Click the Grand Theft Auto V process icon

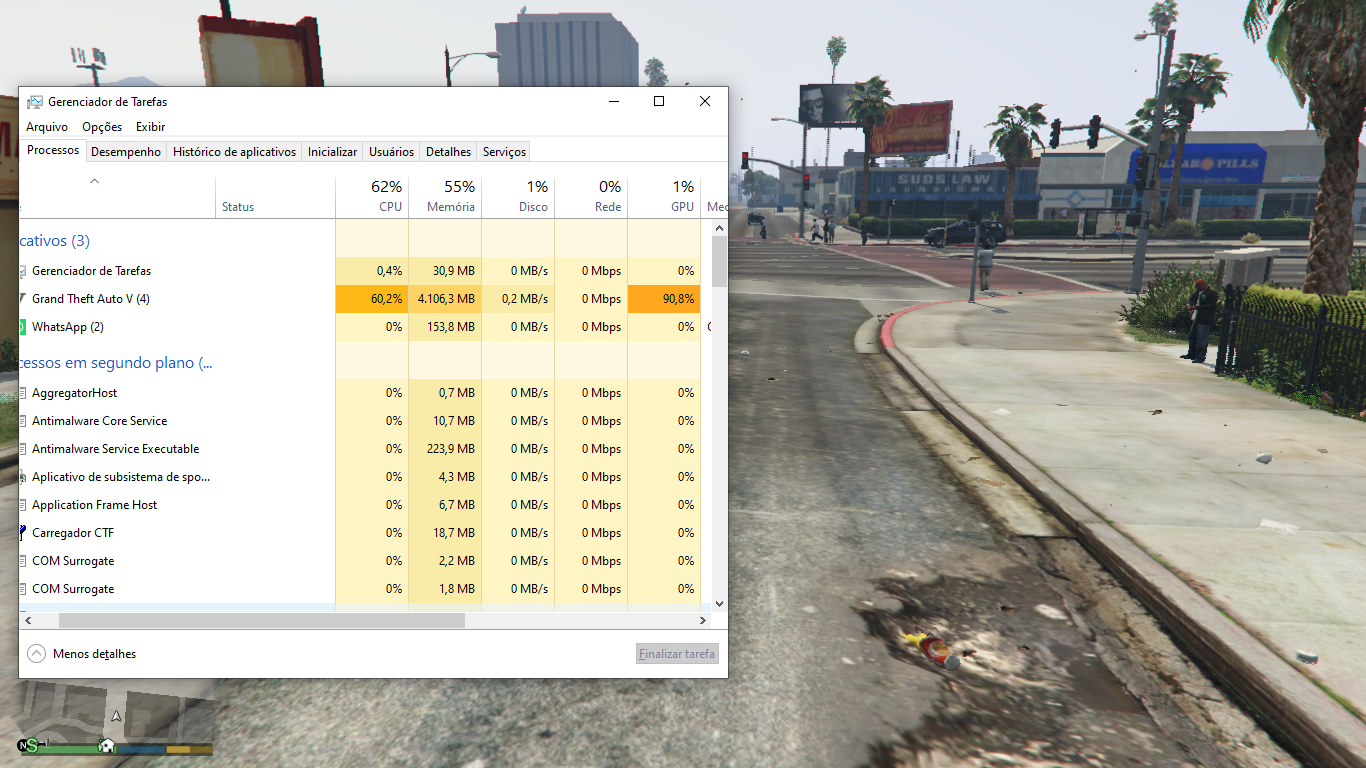[23, 299]
